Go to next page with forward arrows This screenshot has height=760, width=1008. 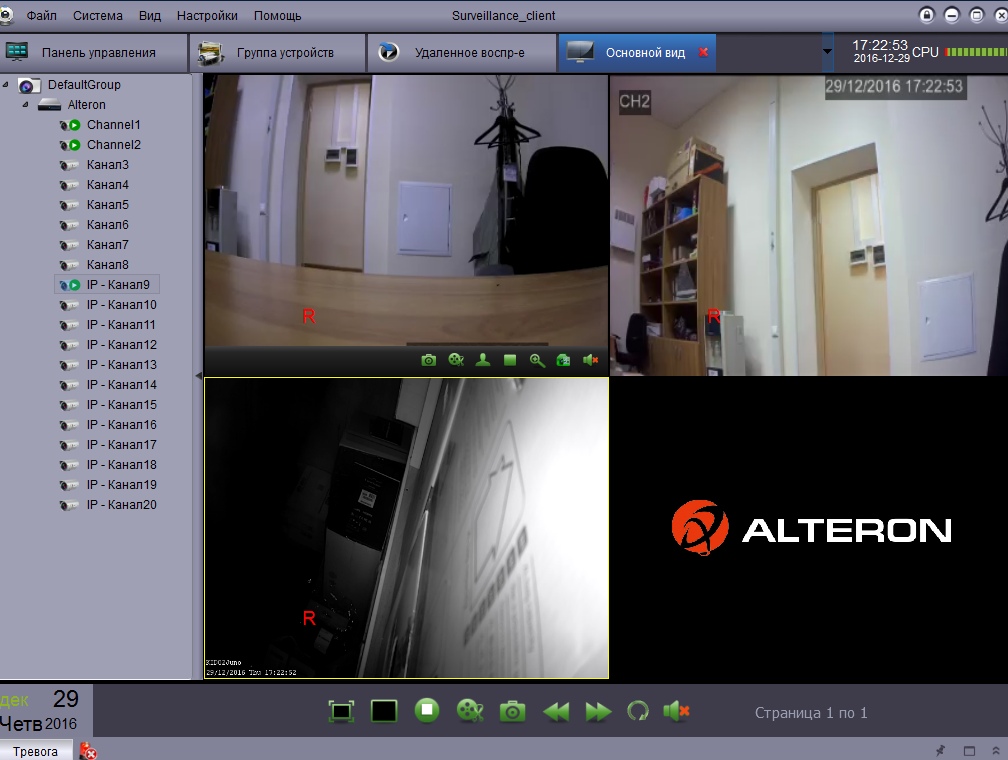[598, 712]
